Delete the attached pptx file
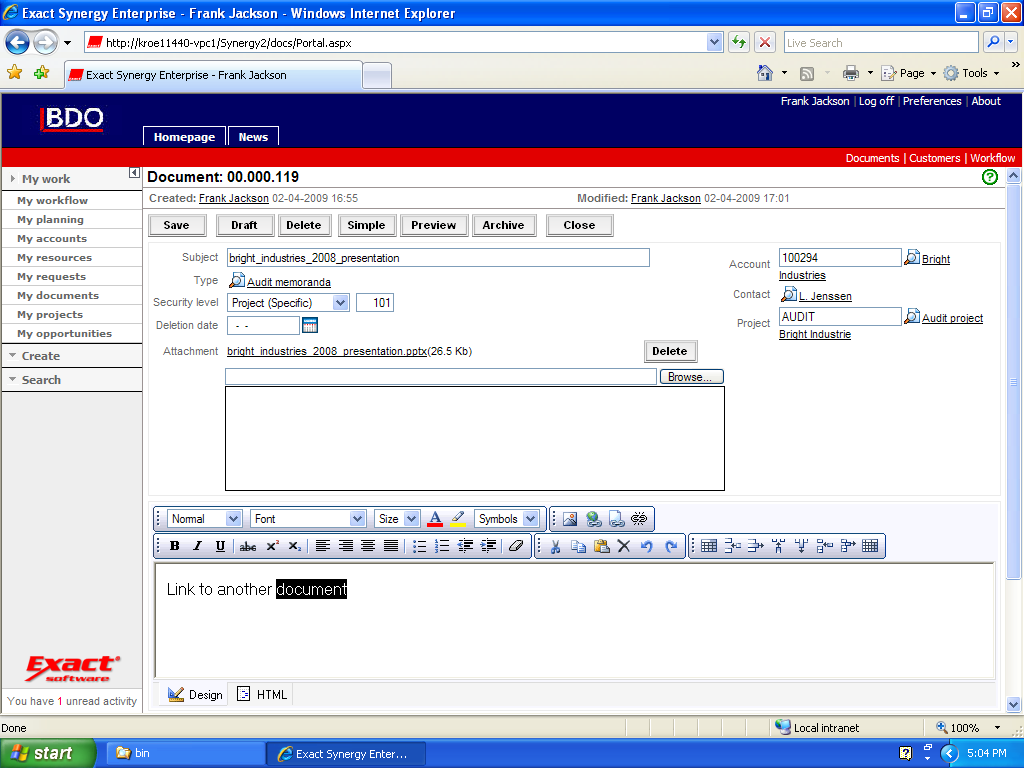The image size is (1024, 768). click(x=670, y=351)
